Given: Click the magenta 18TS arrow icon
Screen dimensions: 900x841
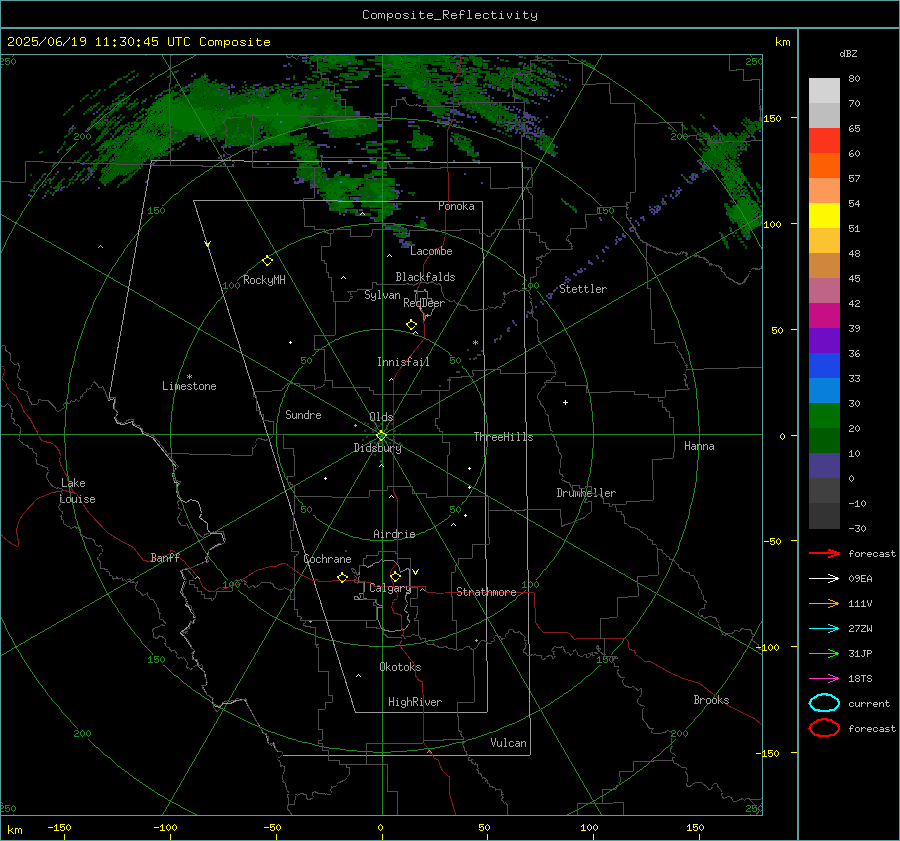Looking at the screenshot, I should (x=824, y=679).
